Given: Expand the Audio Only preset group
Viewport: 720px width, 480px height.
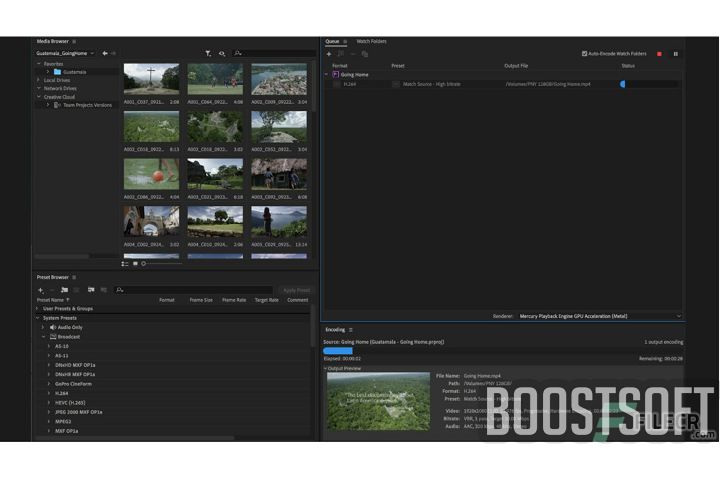Looking at the screenshot, I should coord(43,328).
